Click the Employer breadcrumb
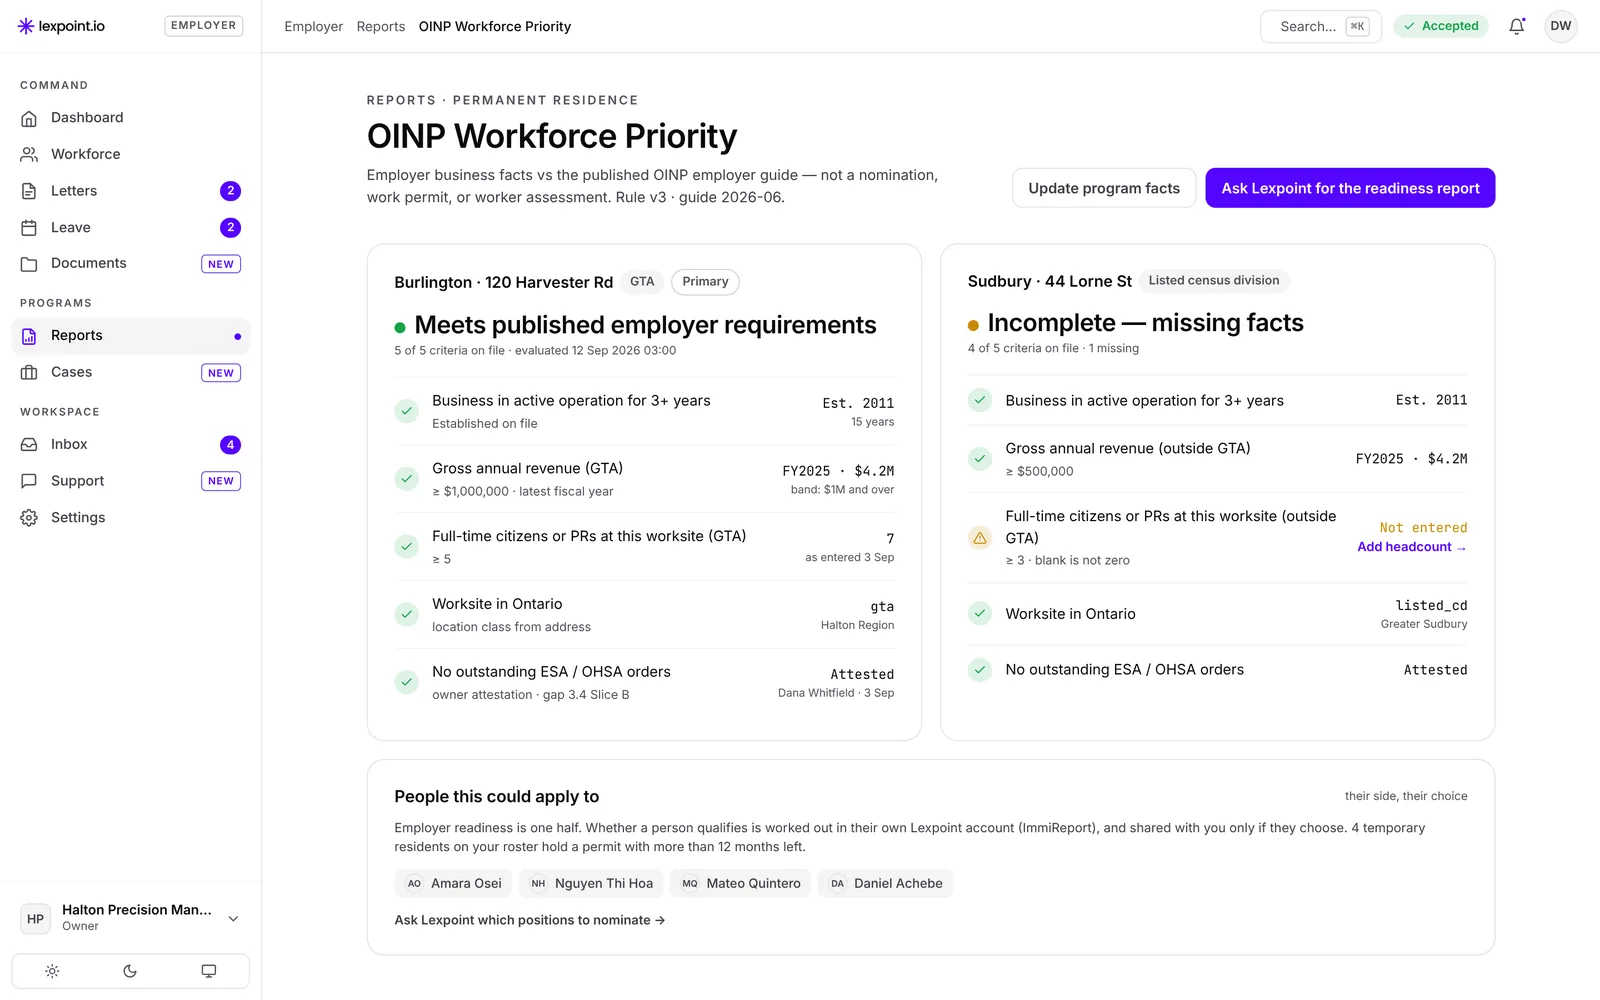Screen dimensions: 1600x1000 313,27
